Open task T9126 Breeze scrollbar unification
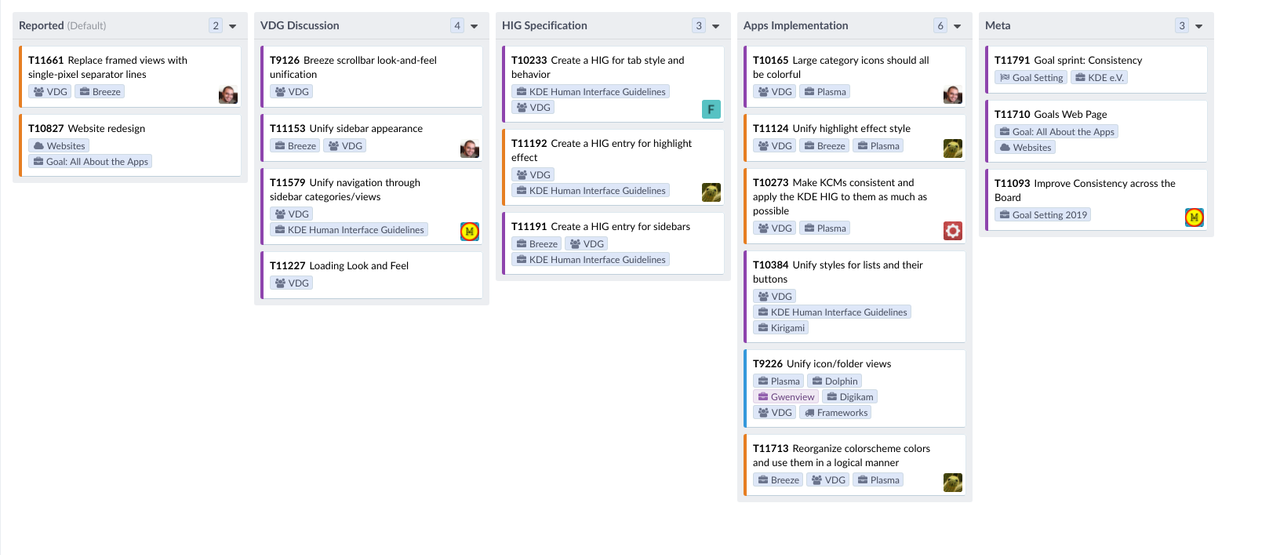The height and width of the screenshot is (555, 1280). (353, 67)
